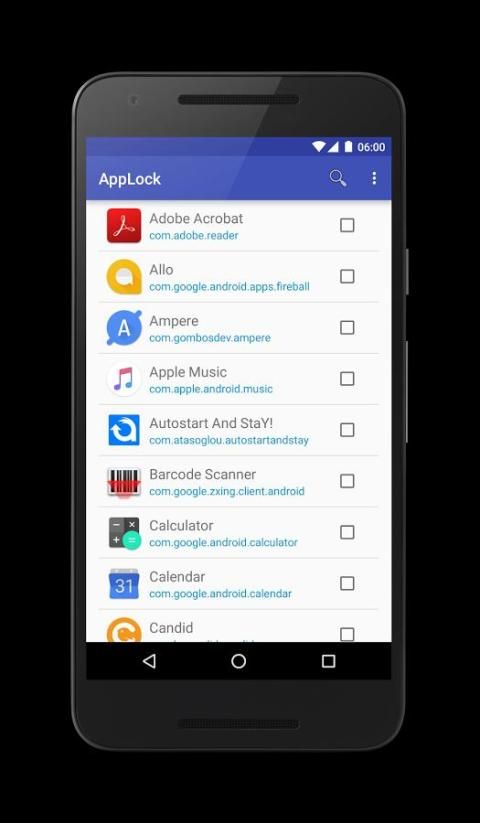Viewport: 480px width, 823px height.
Task: Tick the Apple Music checkbox
Action: click(347, 379)
